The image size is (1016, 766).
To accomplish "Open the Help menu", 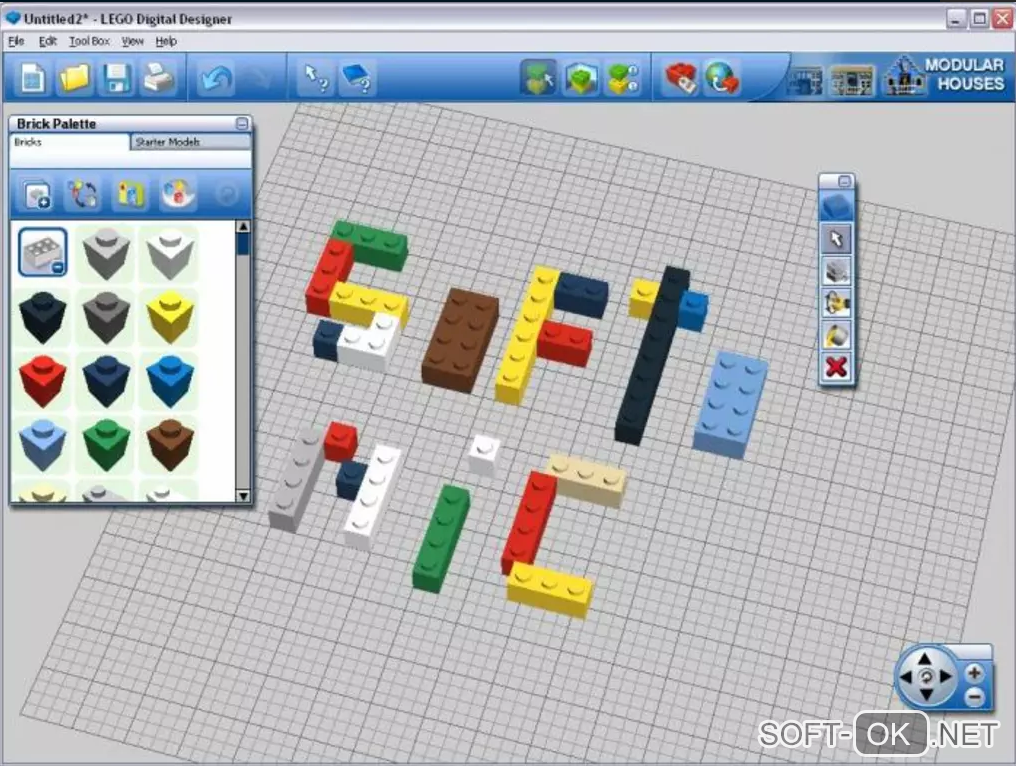I will [166, 41].
